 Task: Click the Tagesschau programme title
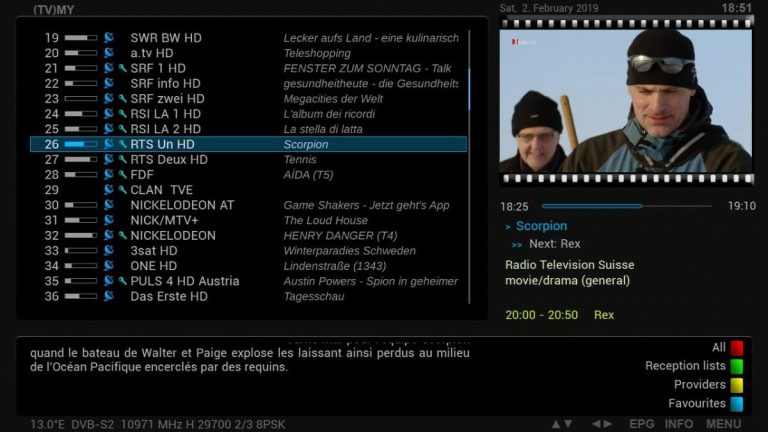tap(314, 296)
